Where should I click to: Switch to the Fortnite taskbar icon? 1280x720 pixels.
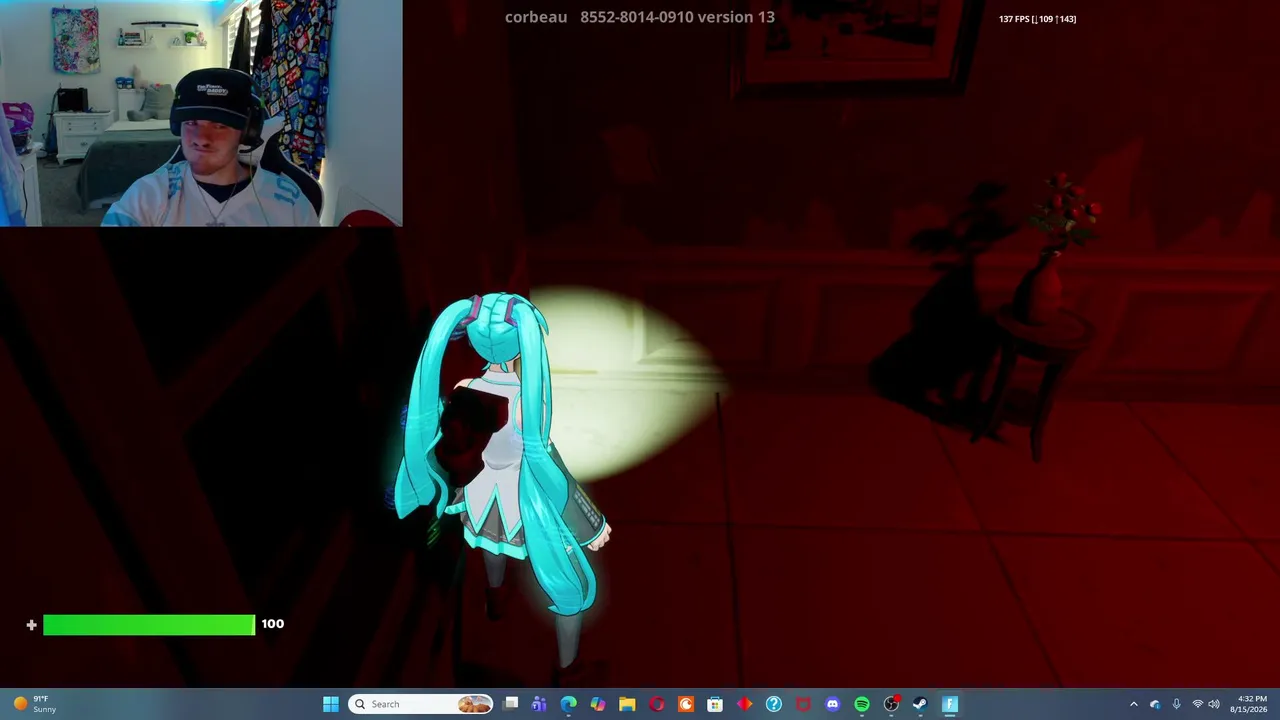tap(950, 704)
